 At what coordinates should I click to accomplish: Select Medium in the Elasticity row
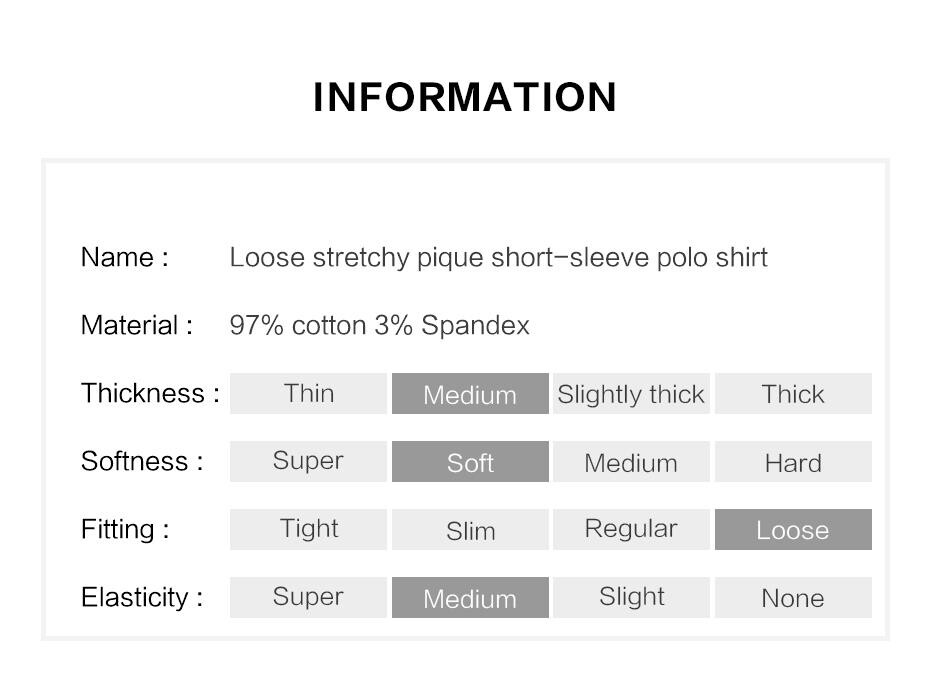coord(470,597)
